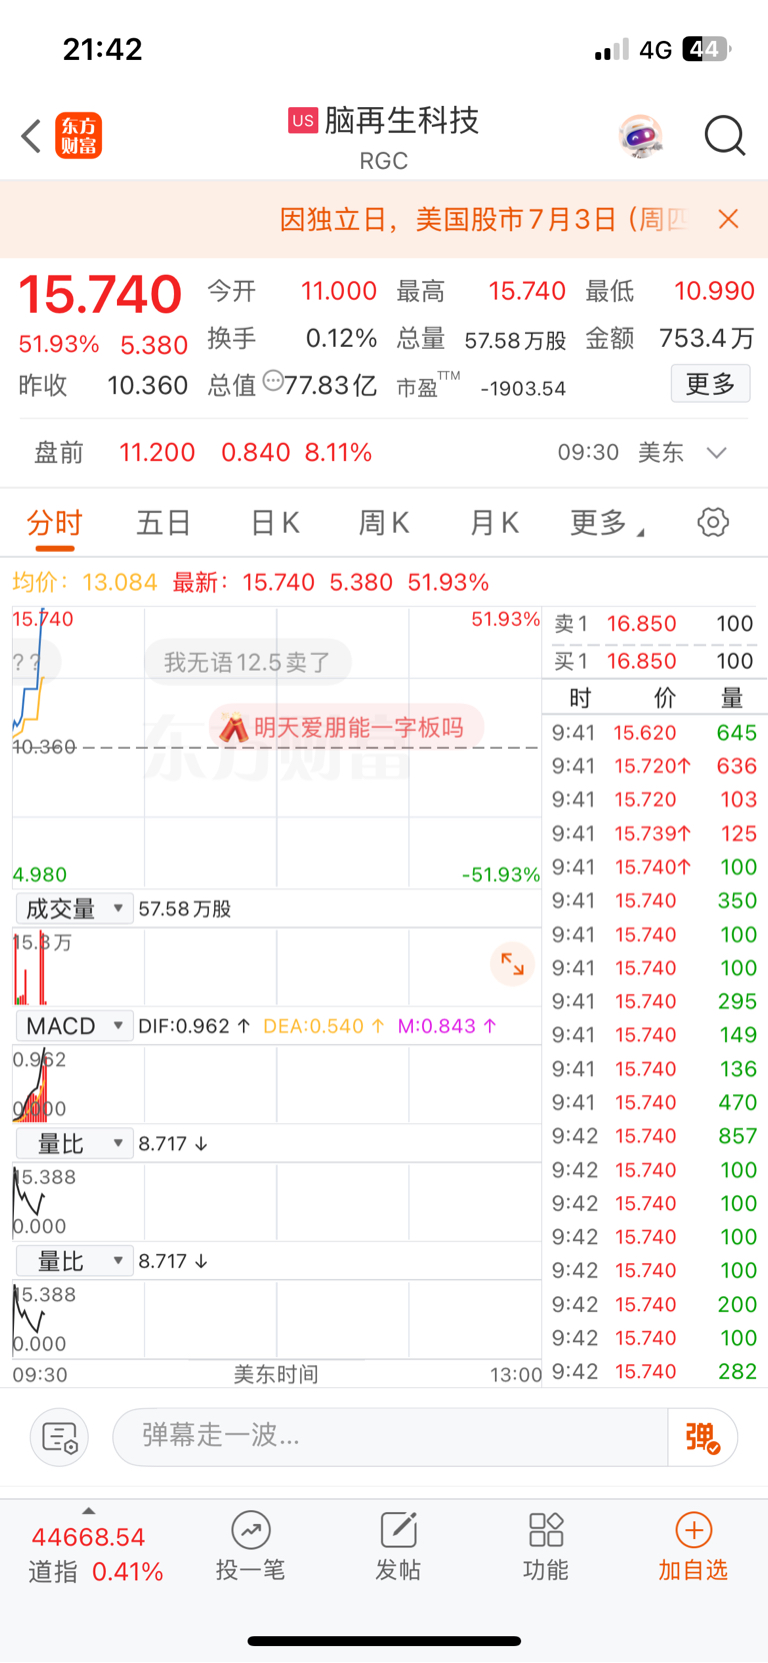Expand the 道指 index ticker arrow
This screenshot has width=768, height=1663.
coord(89,1511)
